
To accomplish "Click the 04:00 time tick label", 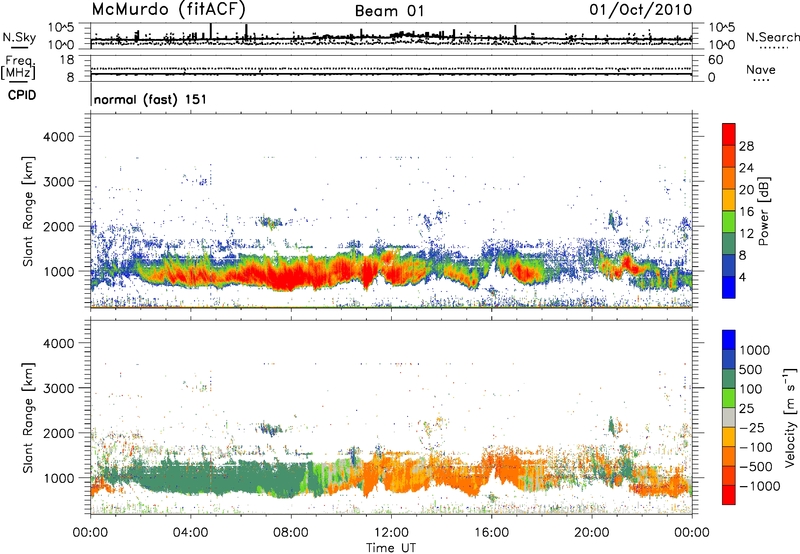I will tap(191, 533).
